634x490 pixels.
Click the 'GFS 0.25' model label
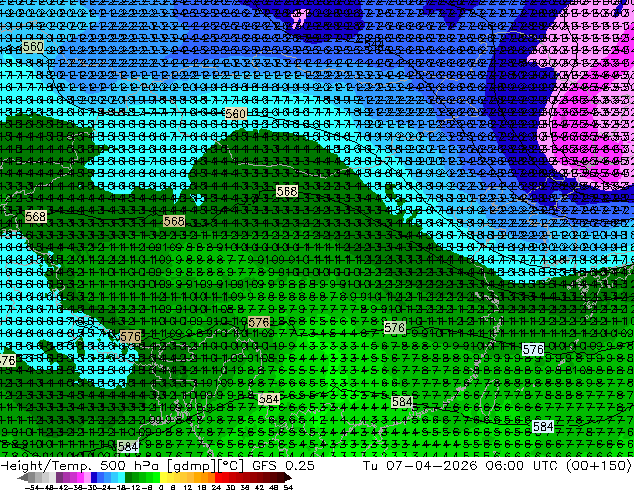283,465
